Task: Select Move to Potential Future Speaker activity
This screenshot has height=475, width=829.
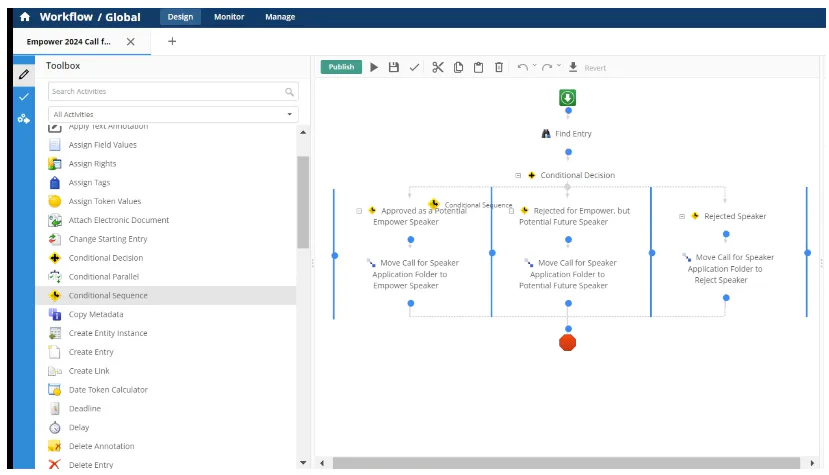Action: click(x=567, y=274)
